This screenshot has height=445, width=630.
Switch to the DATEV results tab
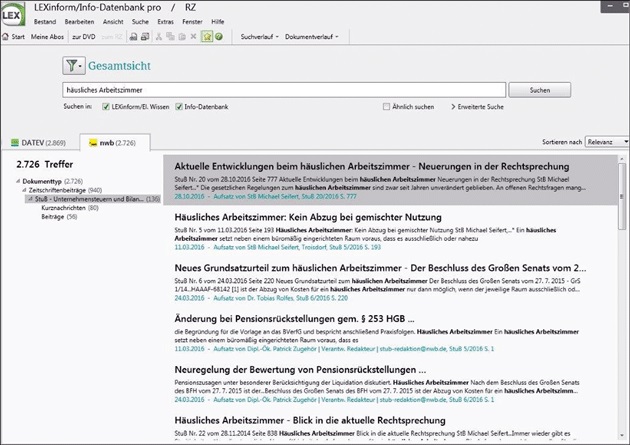pos(40,144)
